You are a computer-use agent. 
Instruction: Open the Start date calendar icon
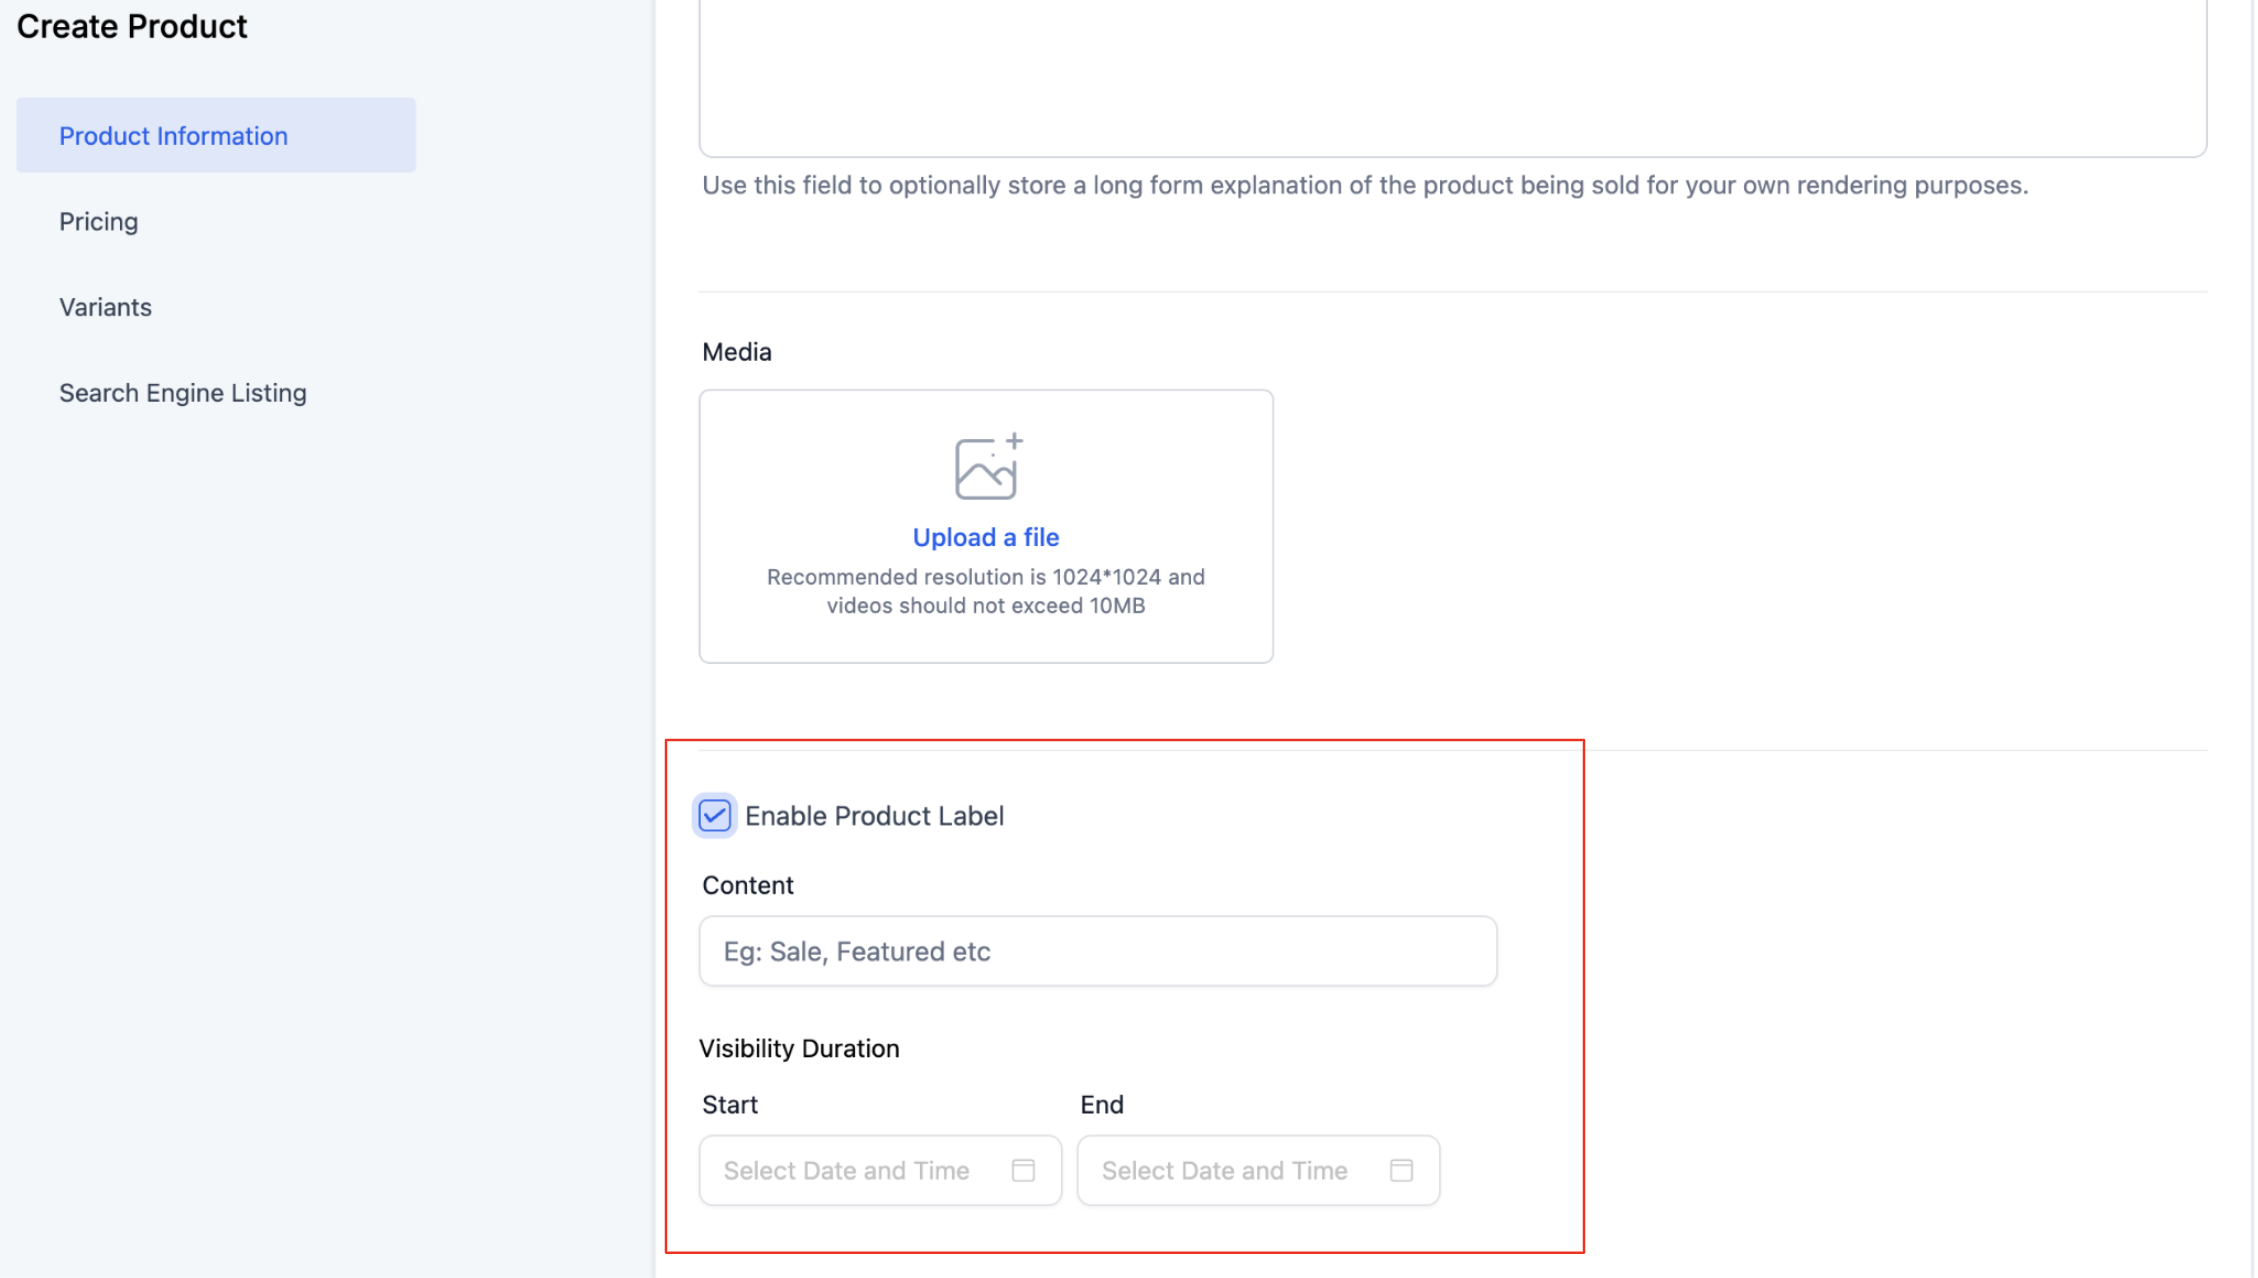tap(1022, 1170)
